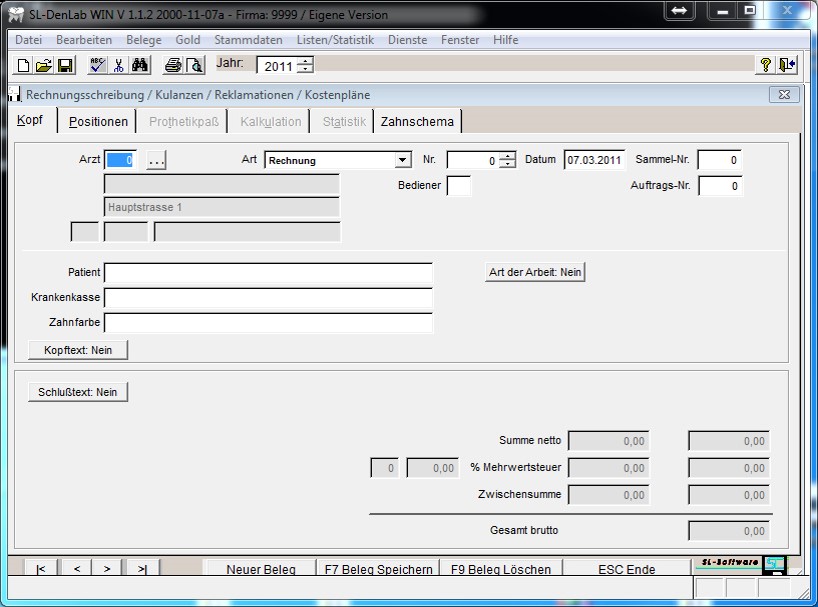
Task: Open the Gold menu
Action: pyautogui.click(x=188, y=40)
